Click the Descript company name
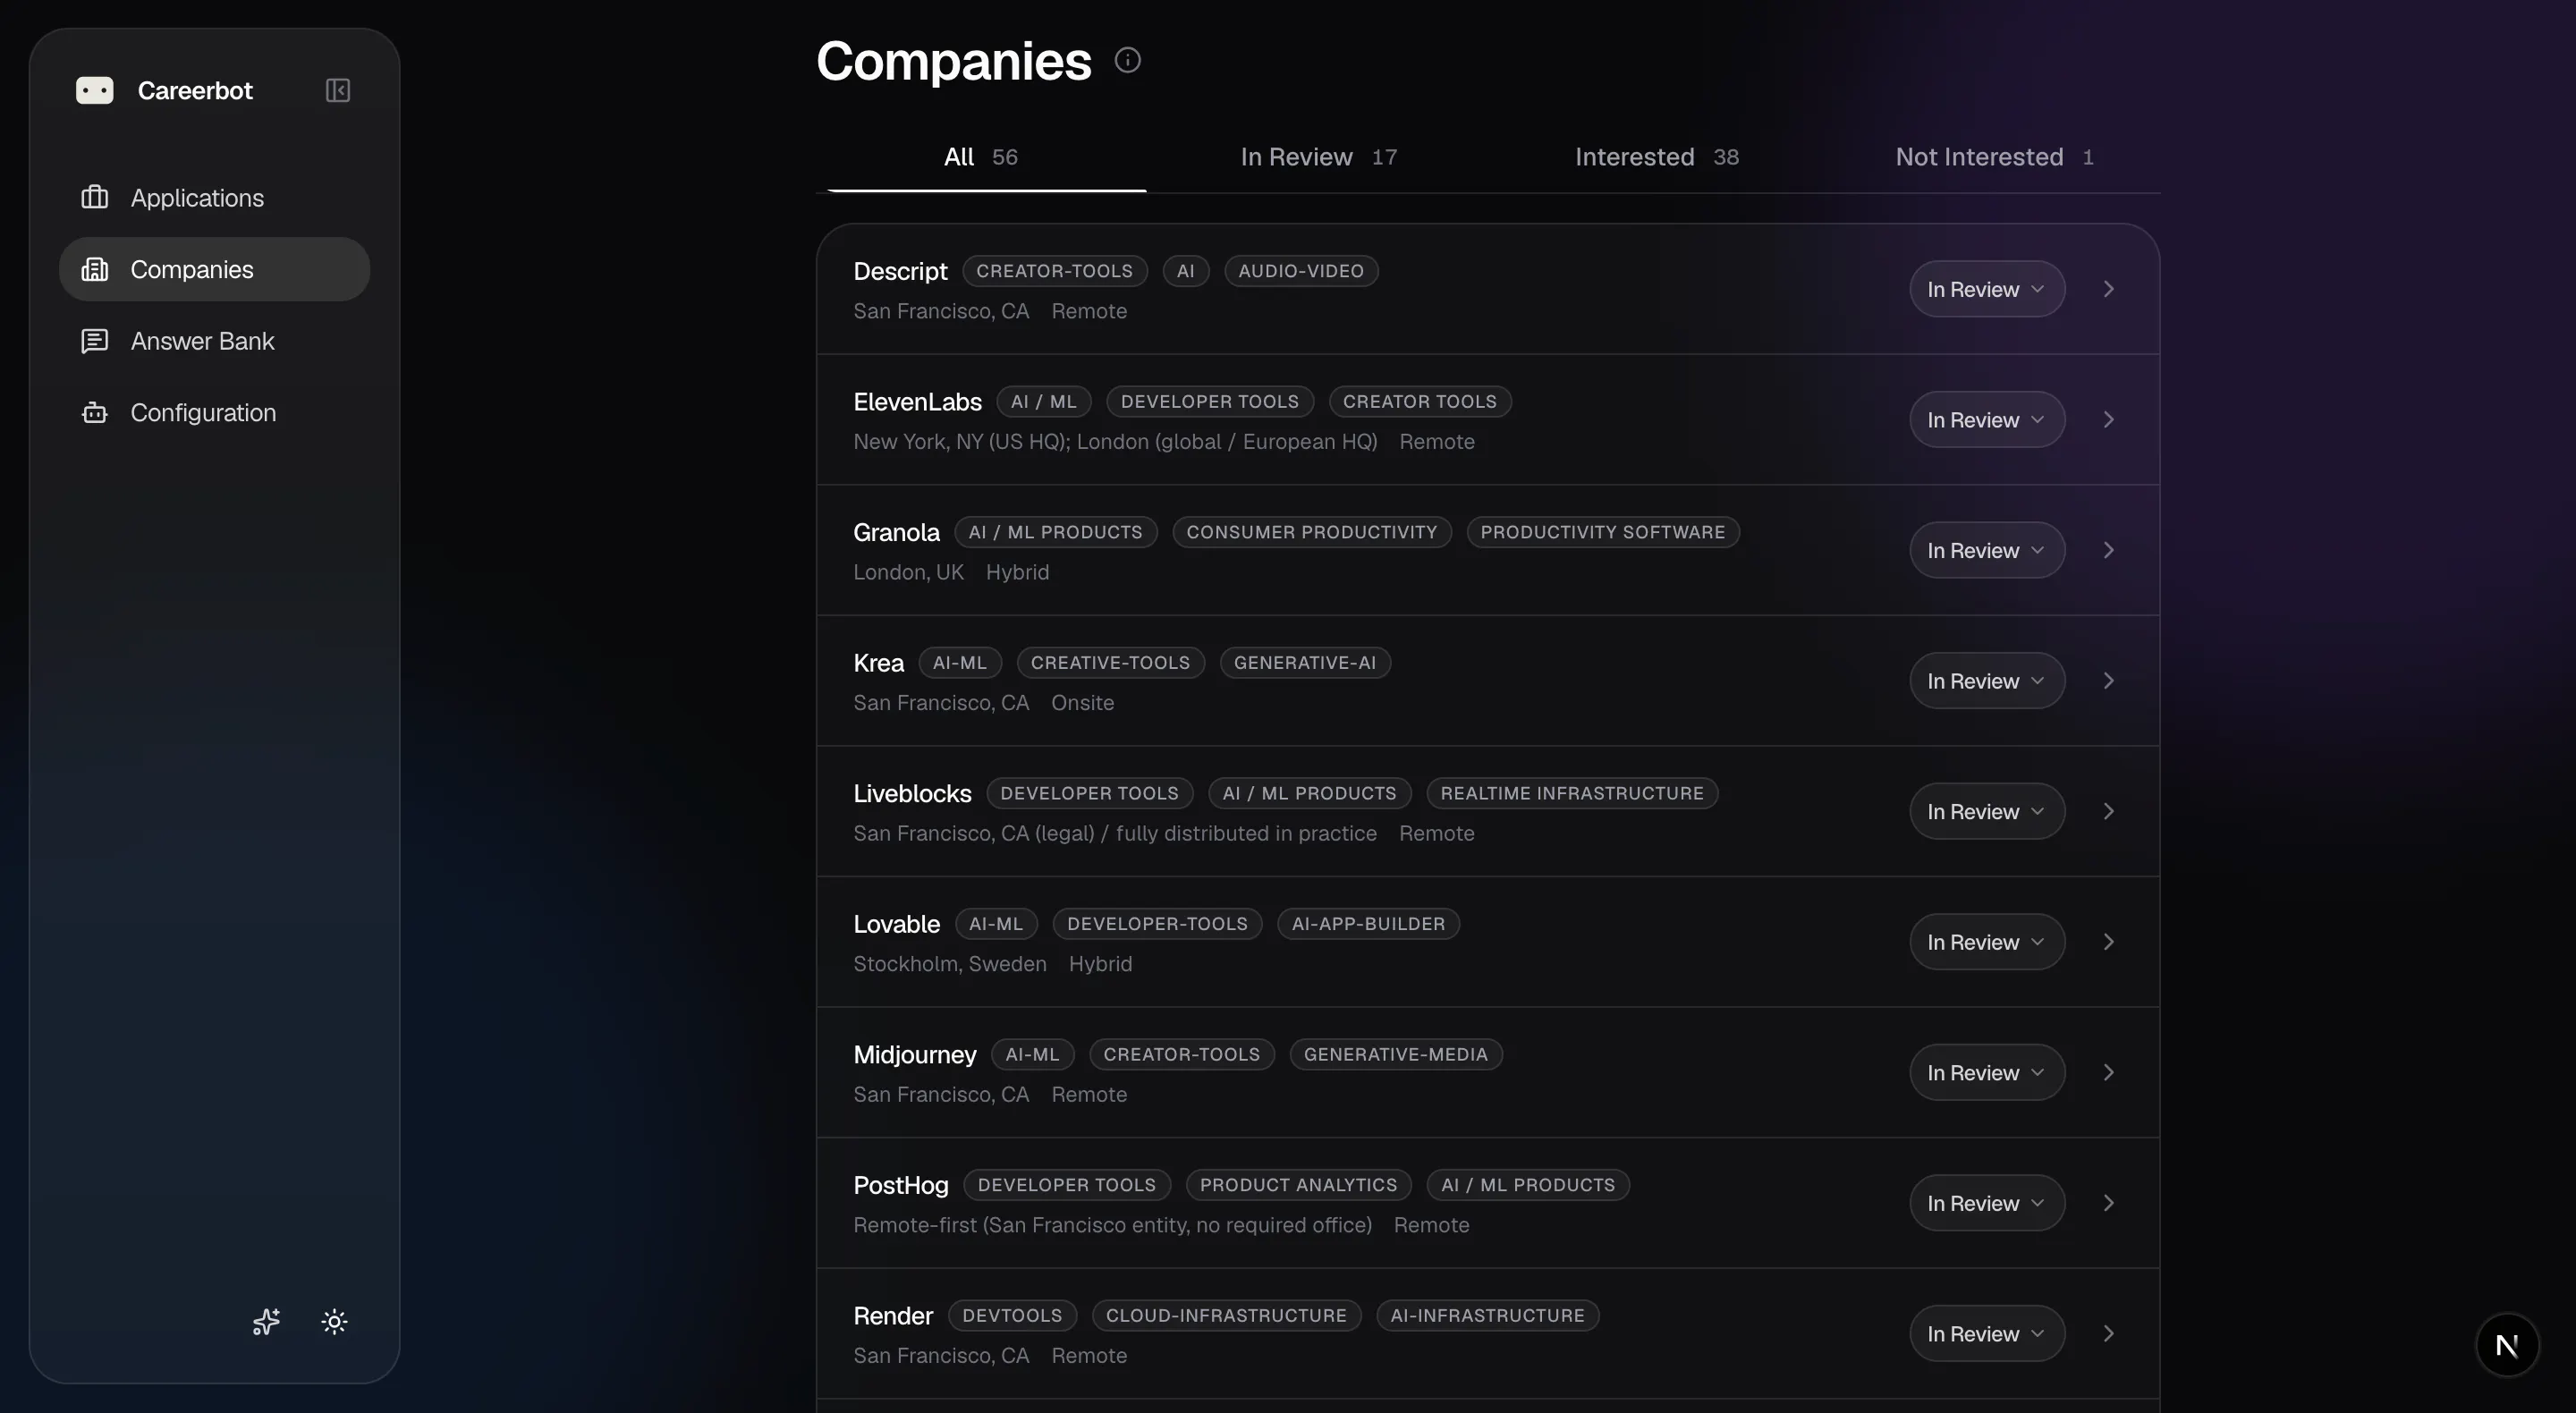Image resolution: width=2576 pixels, height=1413 pixels. [x=900, y=271]
